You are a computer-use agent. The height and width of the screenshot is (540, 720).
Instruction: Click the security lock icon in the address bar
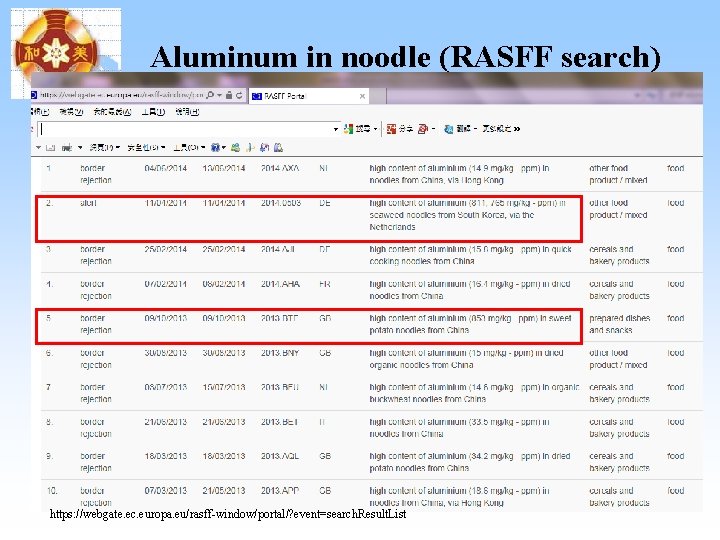click(229, 95)
